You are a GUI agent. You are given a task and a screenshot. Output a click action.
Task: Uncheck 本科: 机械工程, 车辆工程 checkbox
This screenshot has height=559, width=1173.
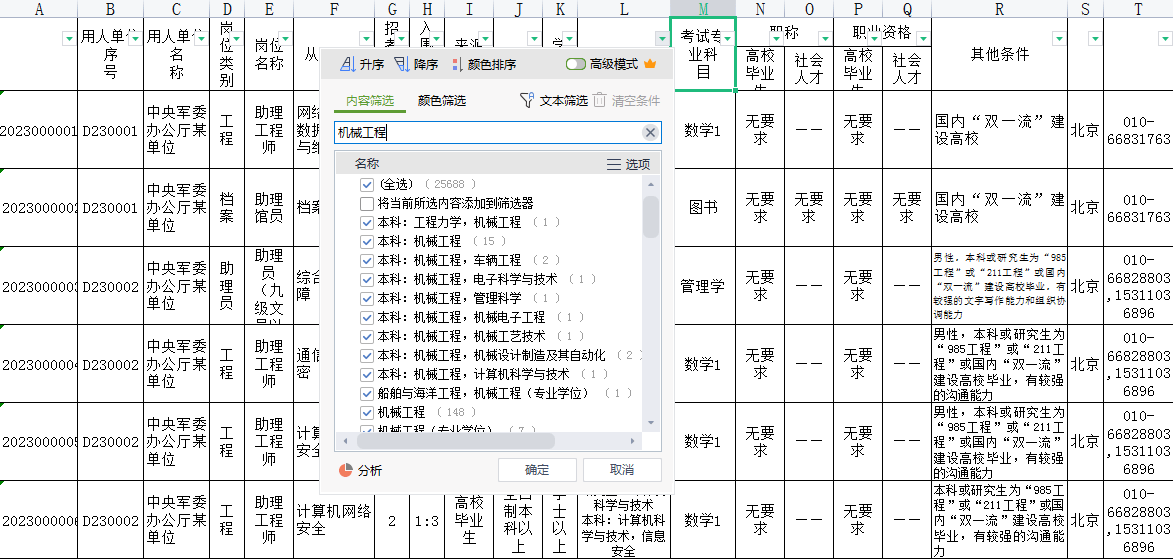(x=367, y=260)
